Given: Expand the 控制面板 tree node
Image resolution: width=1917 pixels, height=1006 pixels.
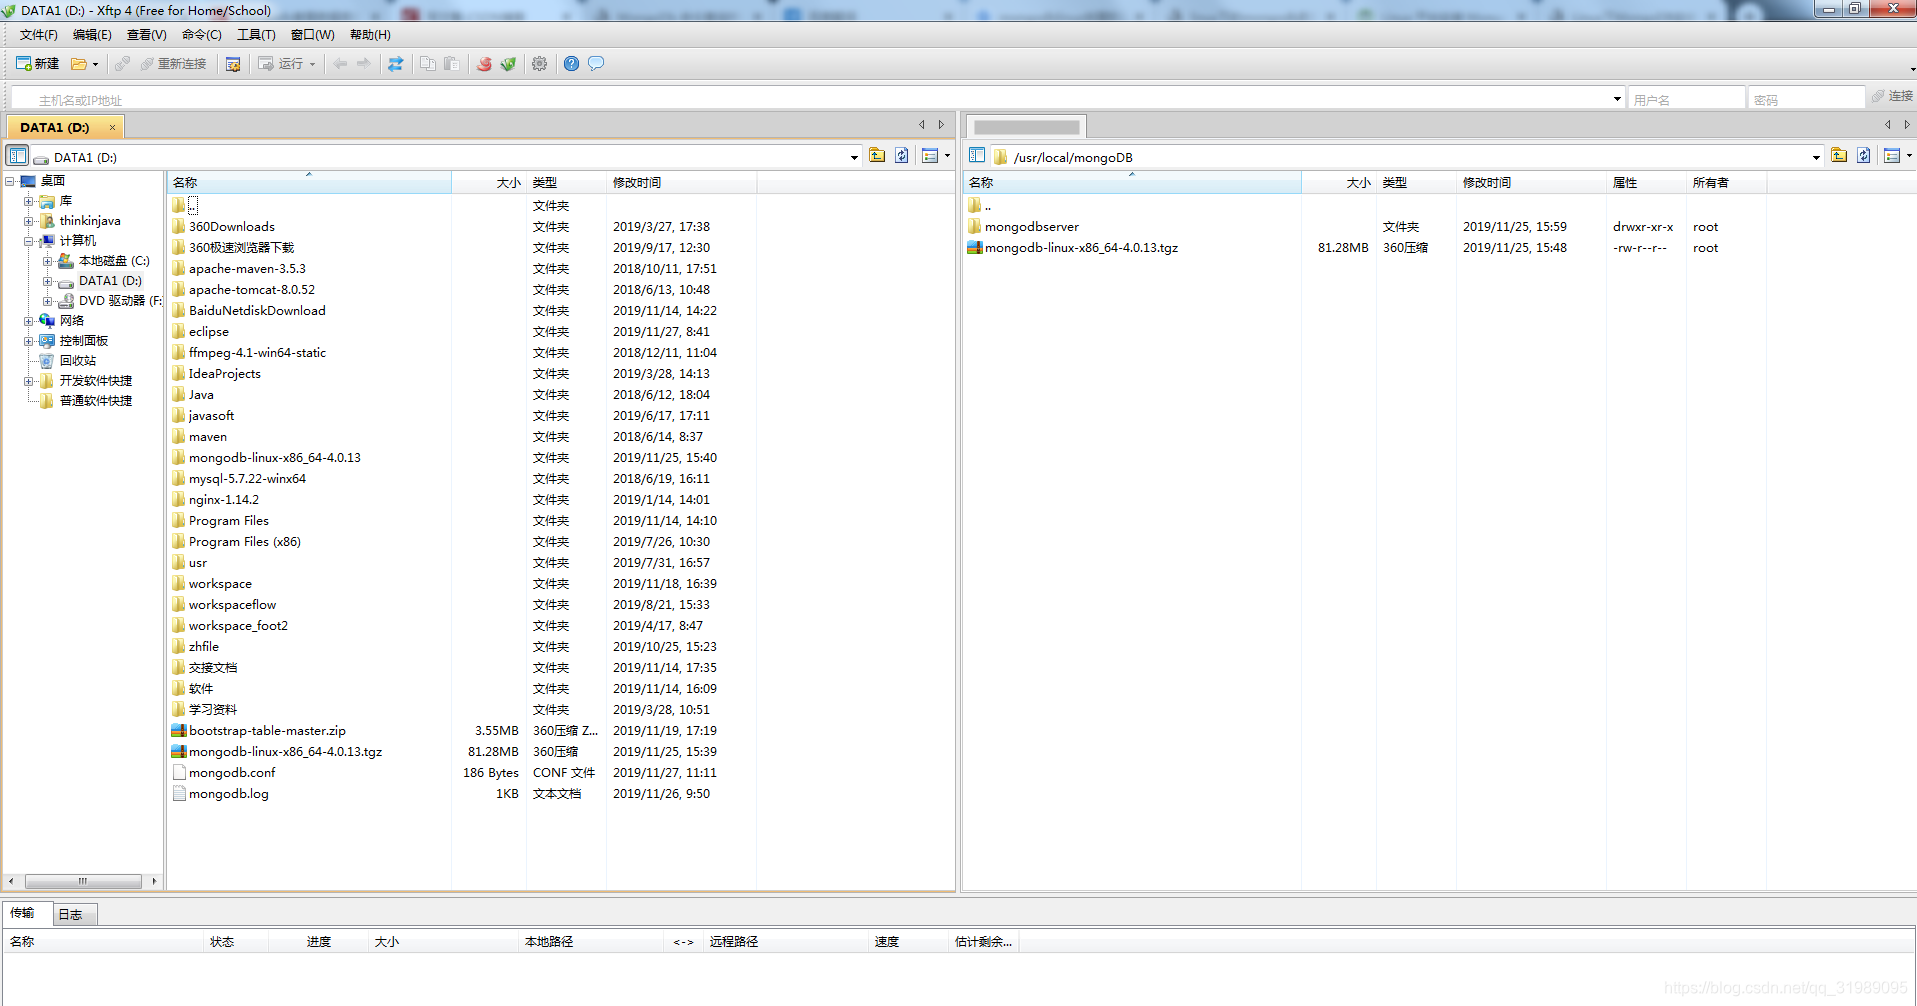Looking at the screenshot, I should tap(29, 341).
